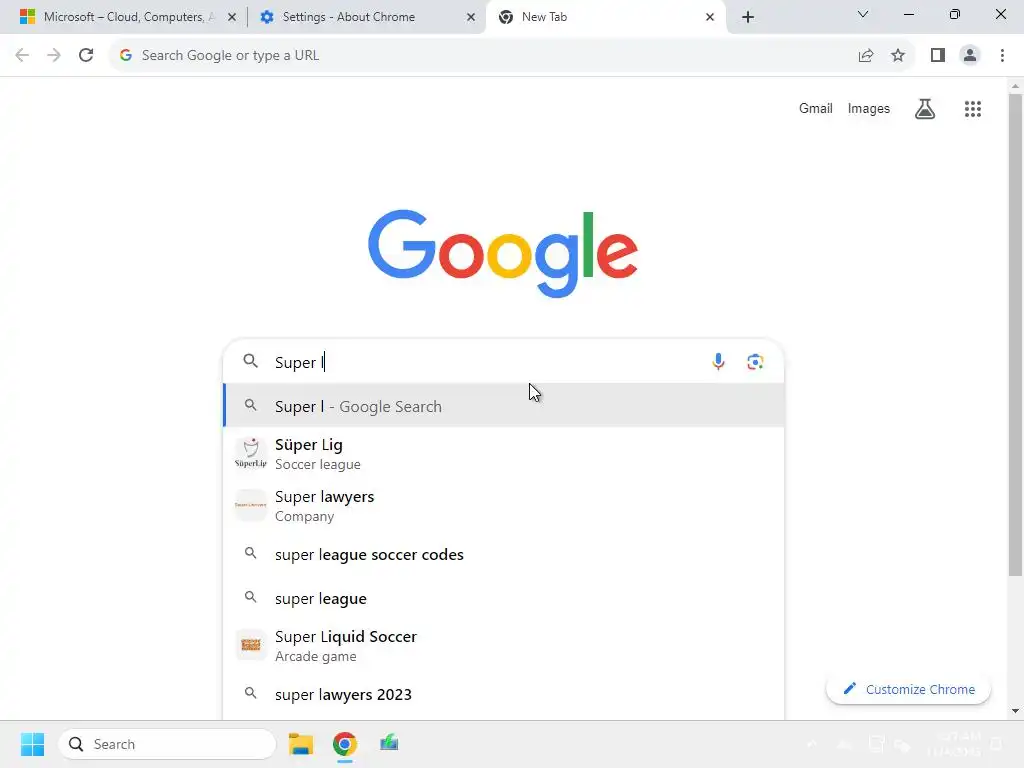Open Chrome three-dot menu

click(1002, 56)
